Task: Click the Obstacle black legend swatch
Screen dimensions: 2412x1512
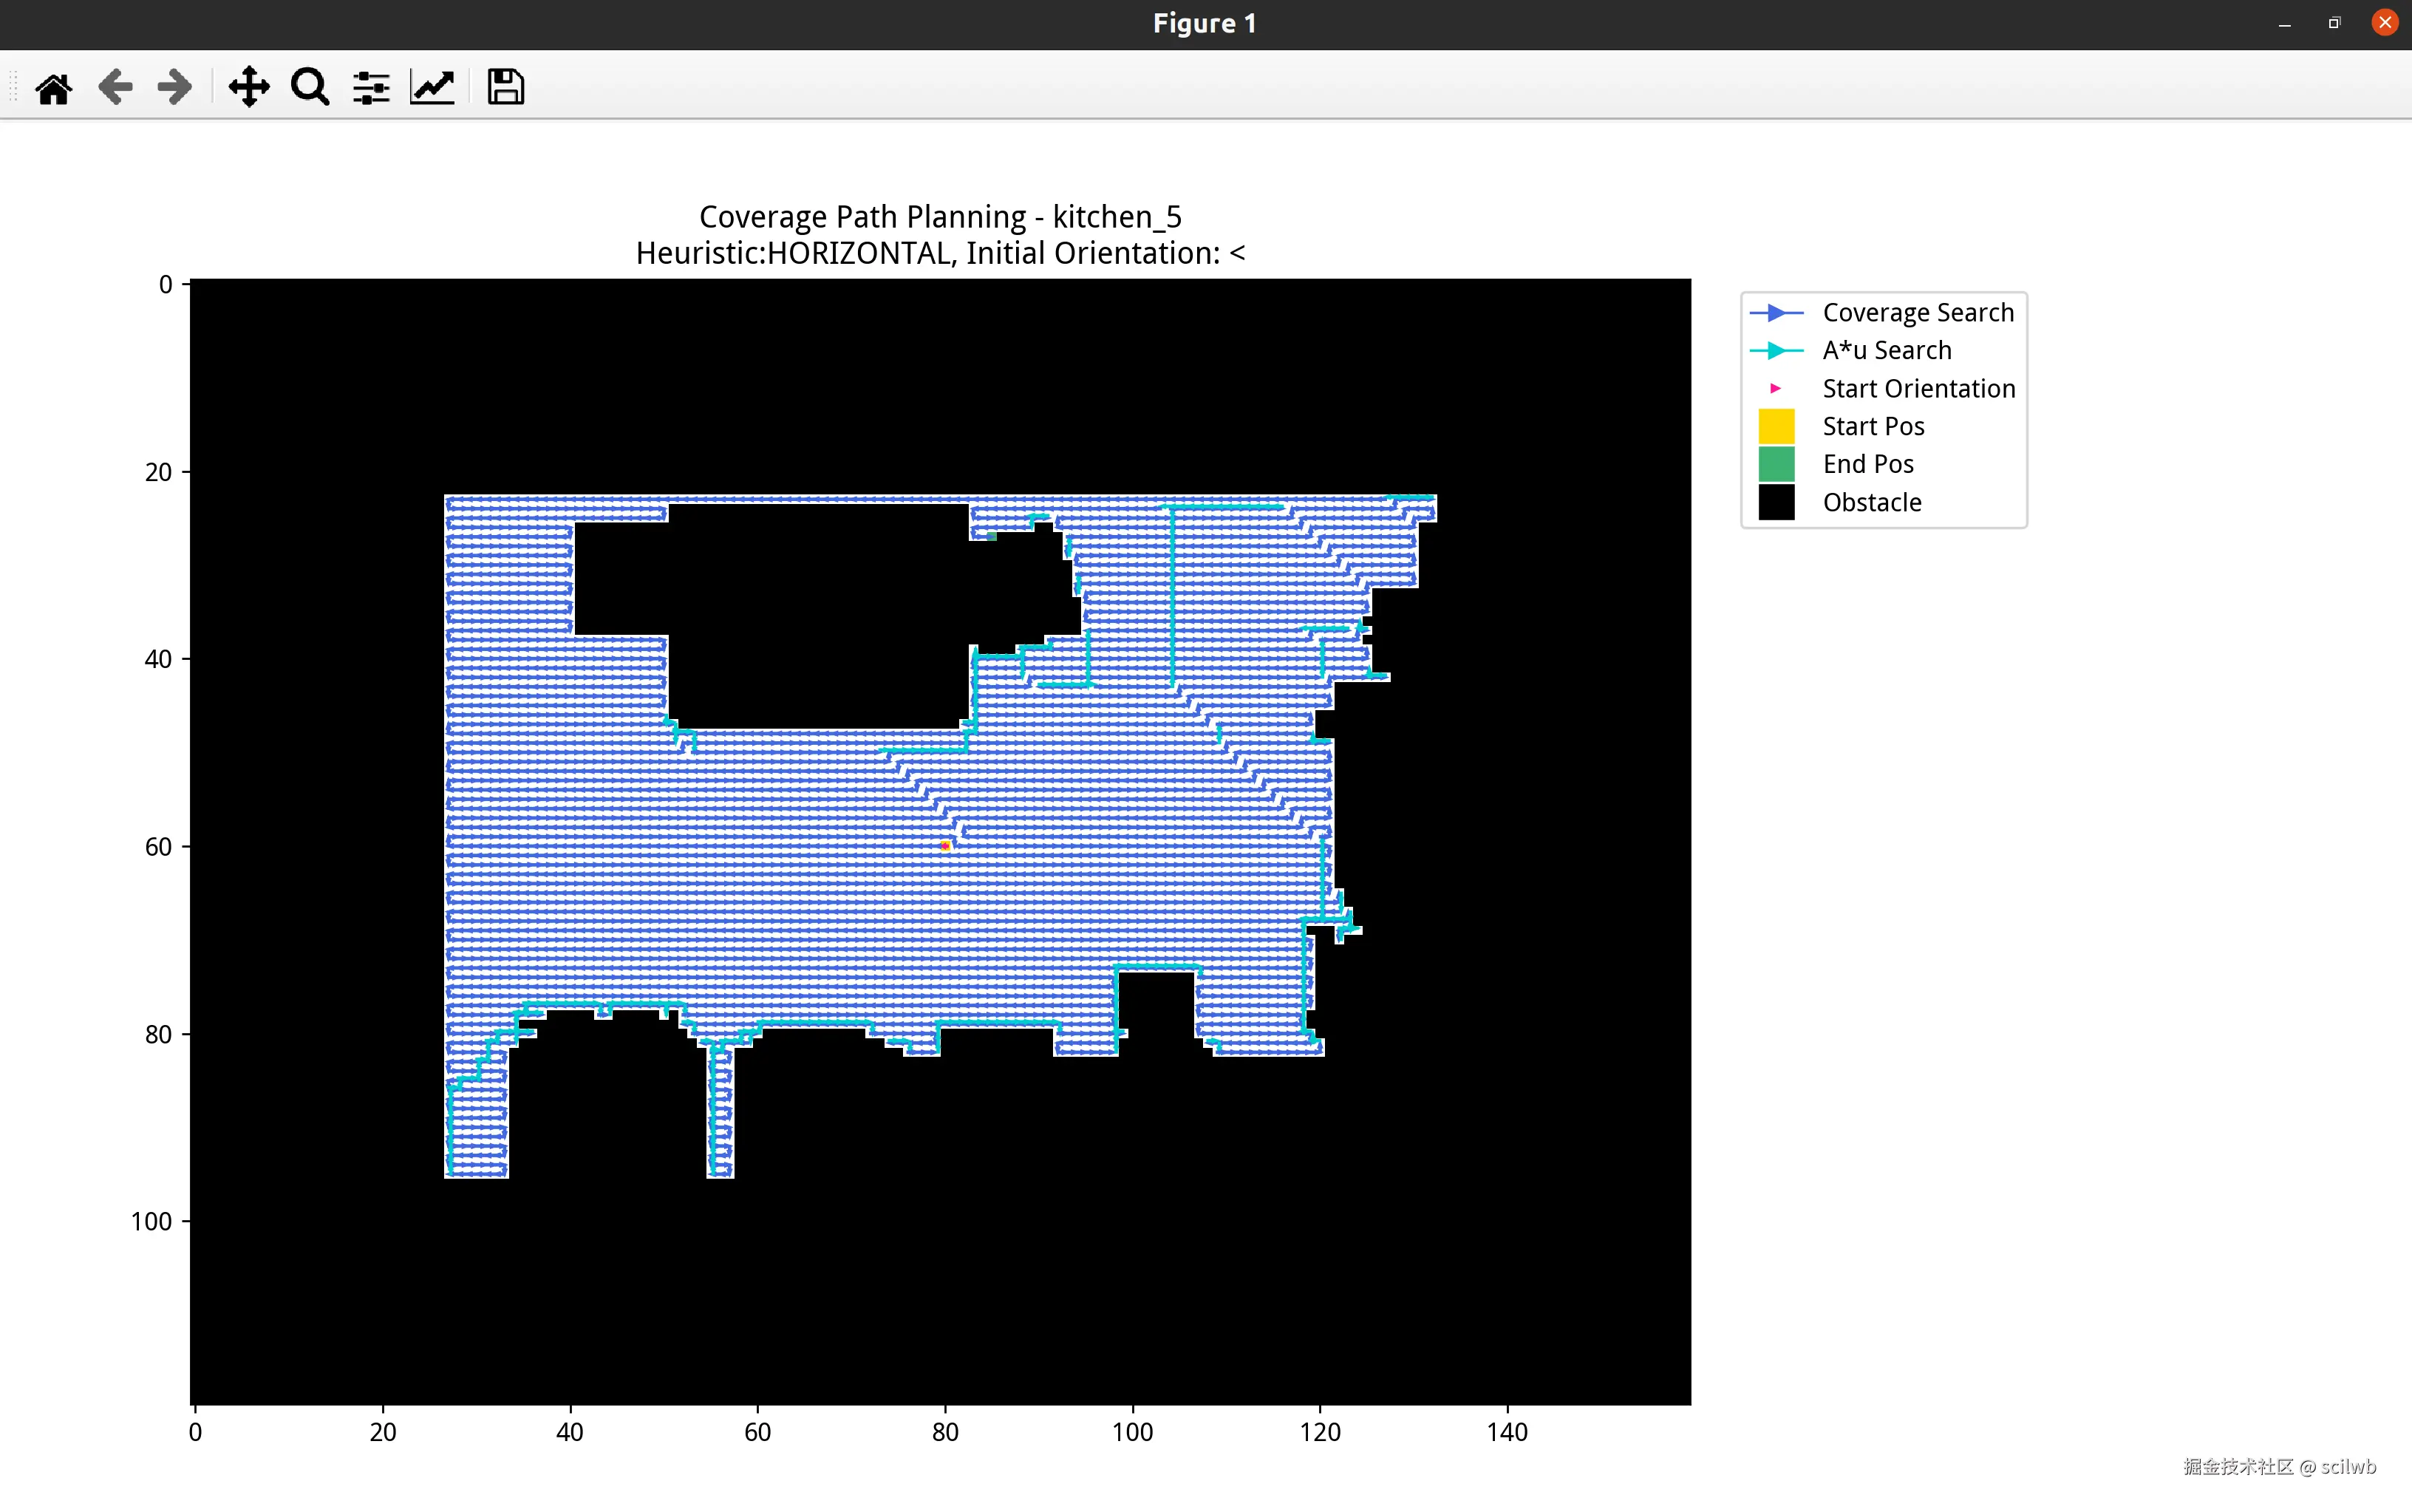Action: pyautogui.click(x=1776, y=502)
